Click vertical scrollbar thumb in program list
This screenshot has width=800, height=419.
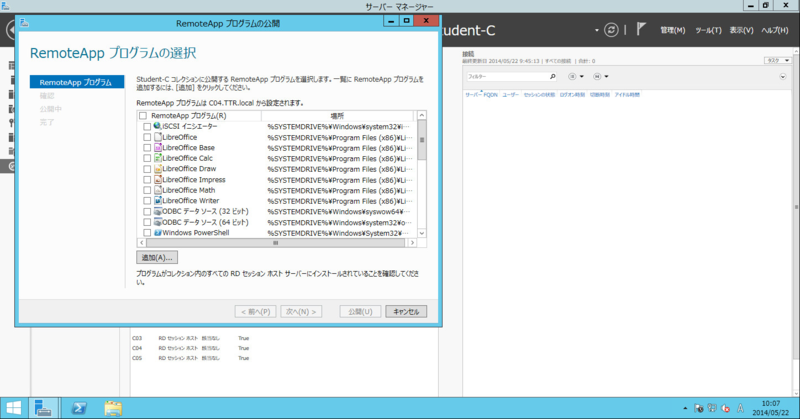422,140
